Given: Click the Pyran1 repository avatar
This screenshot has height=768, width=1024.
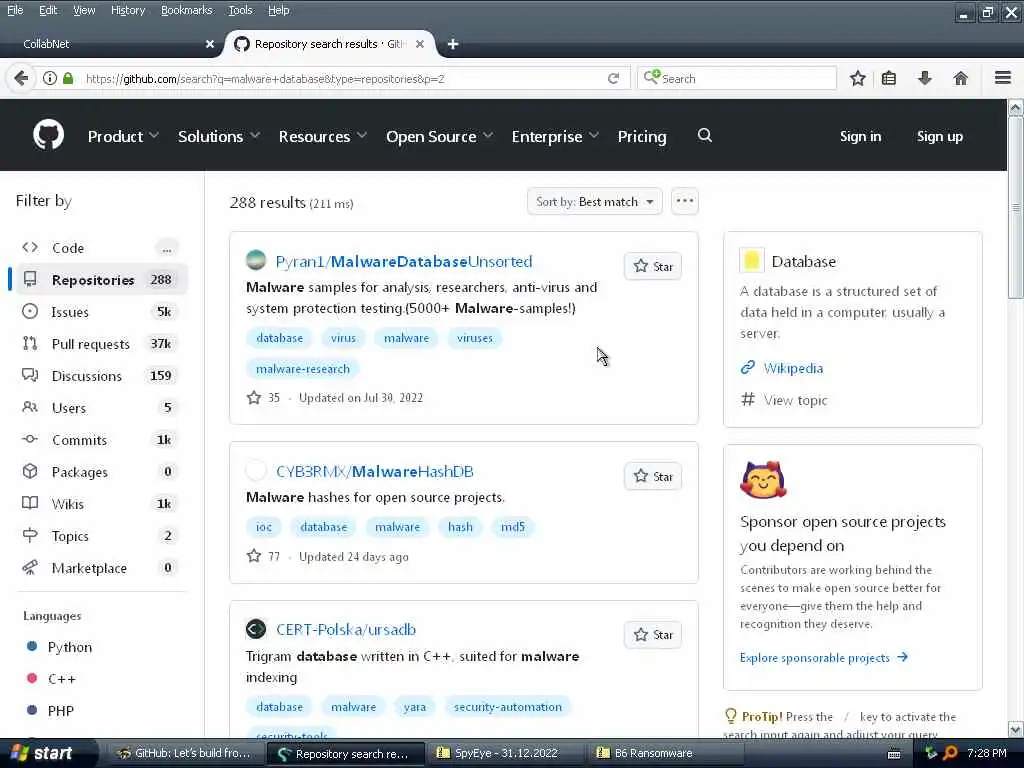Looking at the screenshot, I should pyautogui.click(x=256, y=261).
